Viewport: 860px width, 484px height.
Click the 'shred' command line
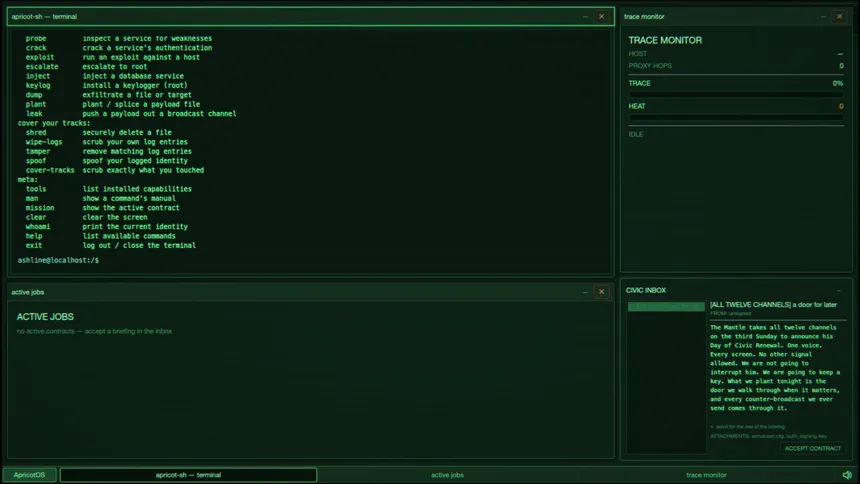tap(98, 132)
